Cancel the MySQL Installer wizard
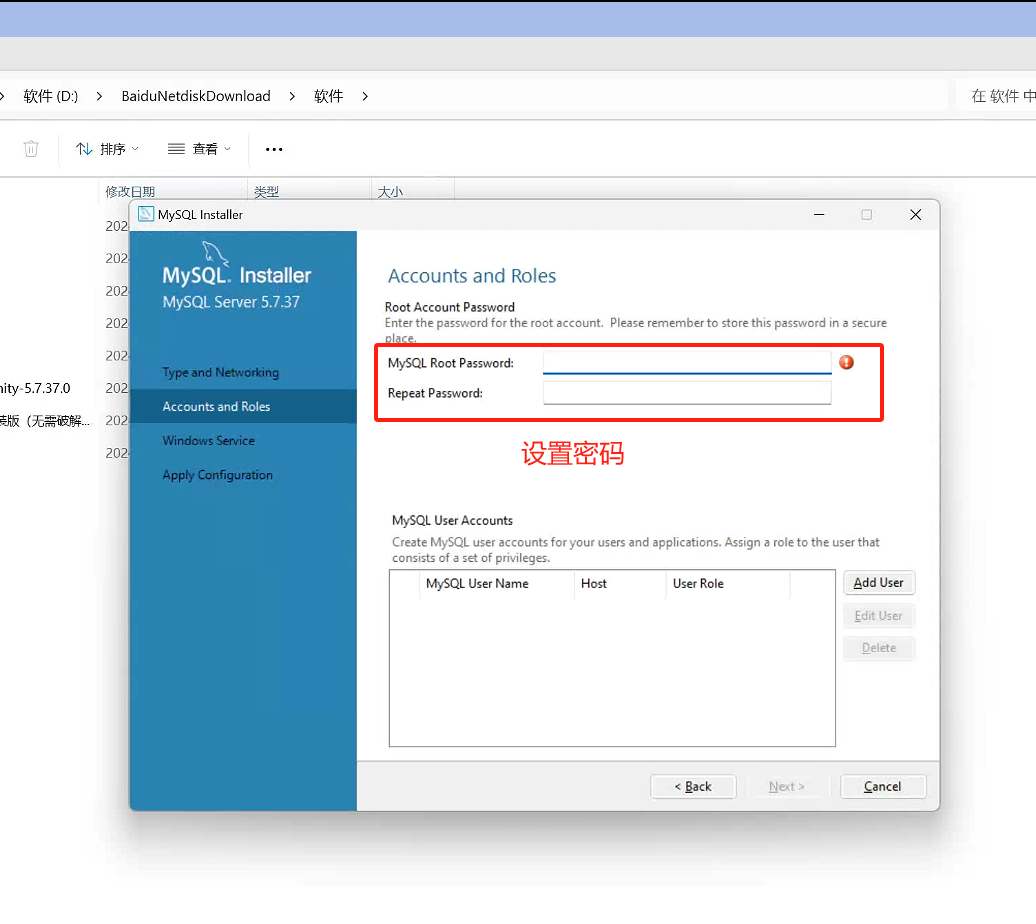Screen dimensions: 1036x924 point(883,787)
